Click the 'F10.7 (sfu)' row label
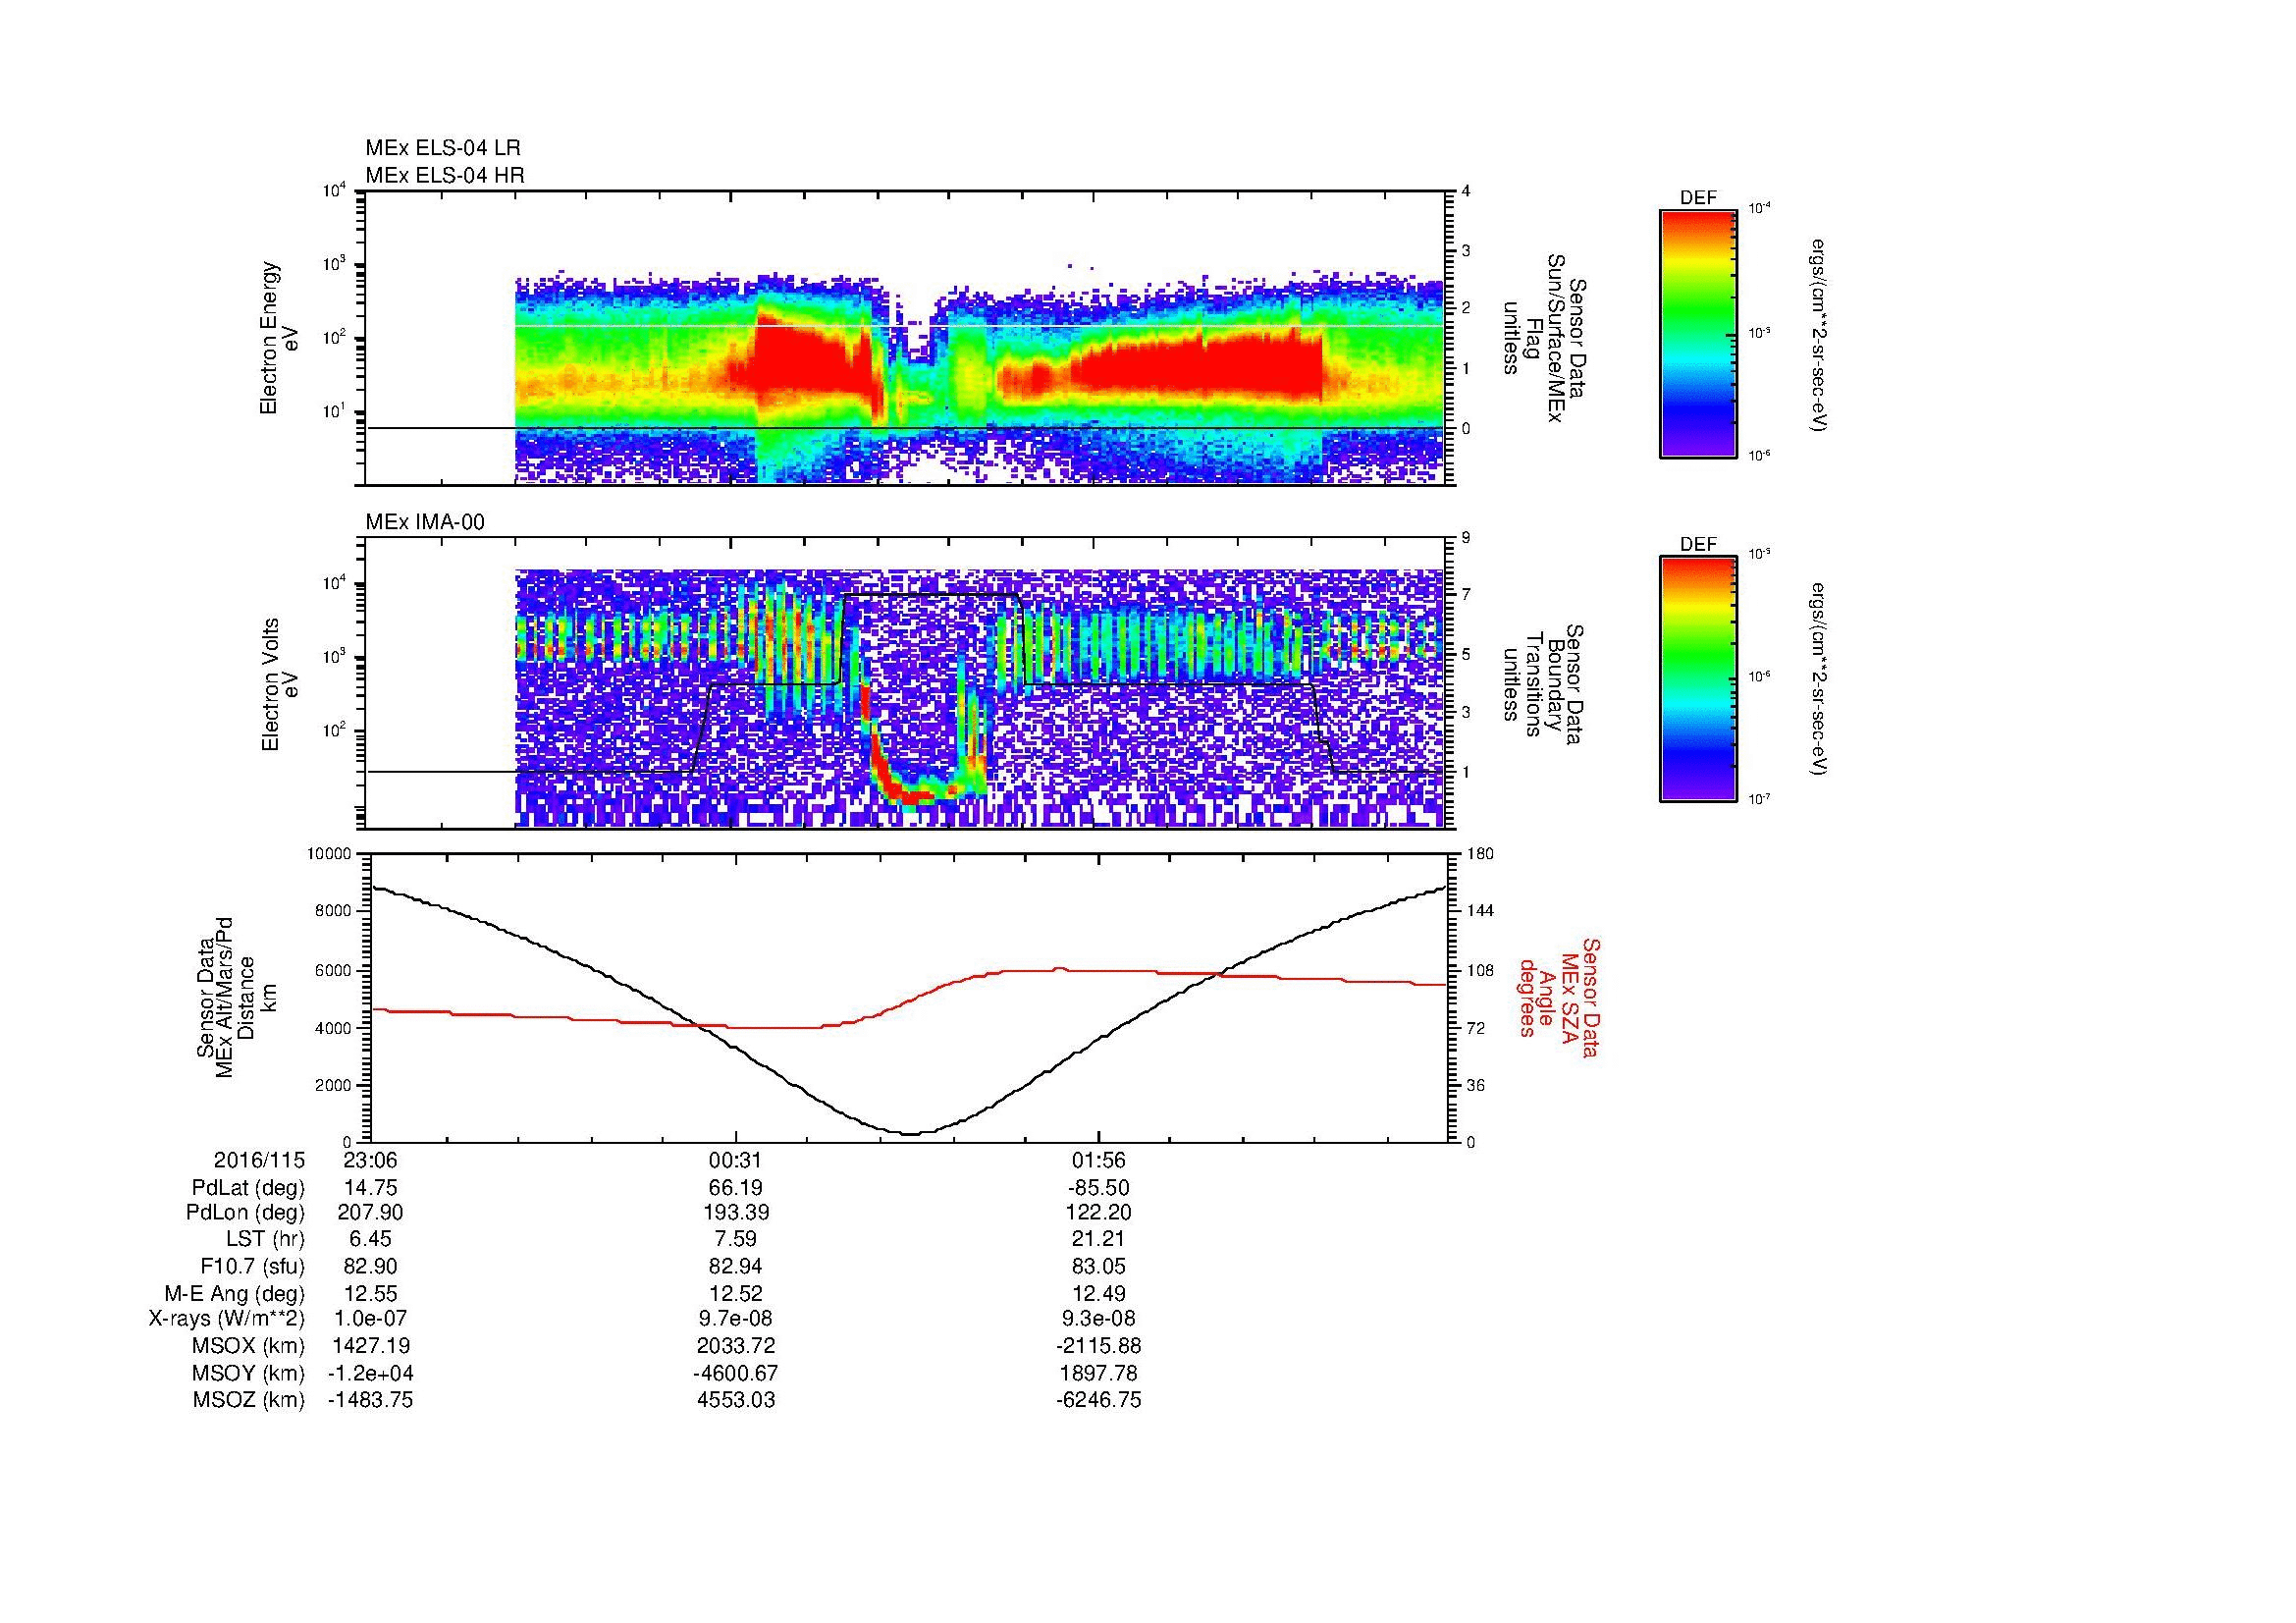The image size is (2296, 1623). tap(252, 1267)
